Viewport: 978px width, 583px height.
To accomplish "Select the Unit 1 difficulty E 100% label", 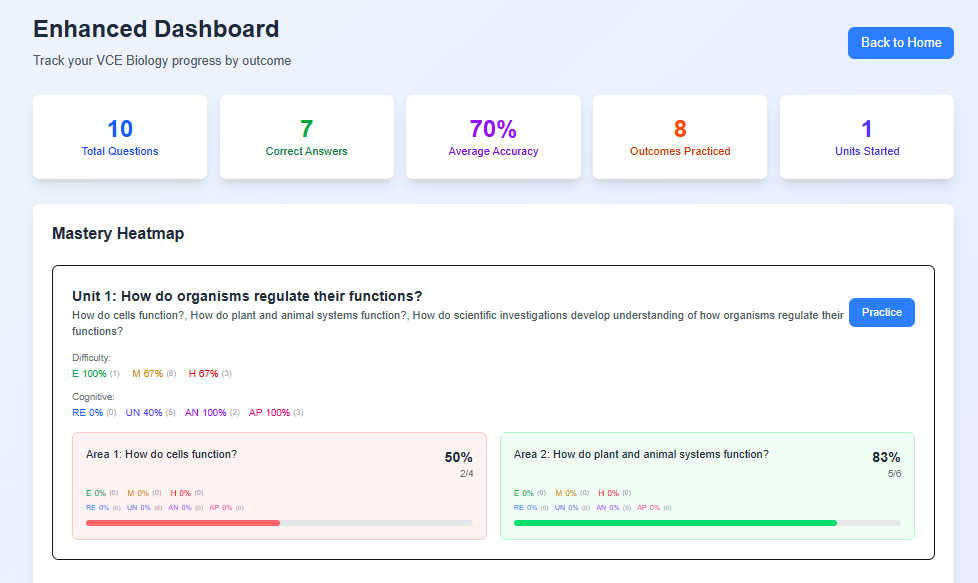I will [x=90, y=374].
